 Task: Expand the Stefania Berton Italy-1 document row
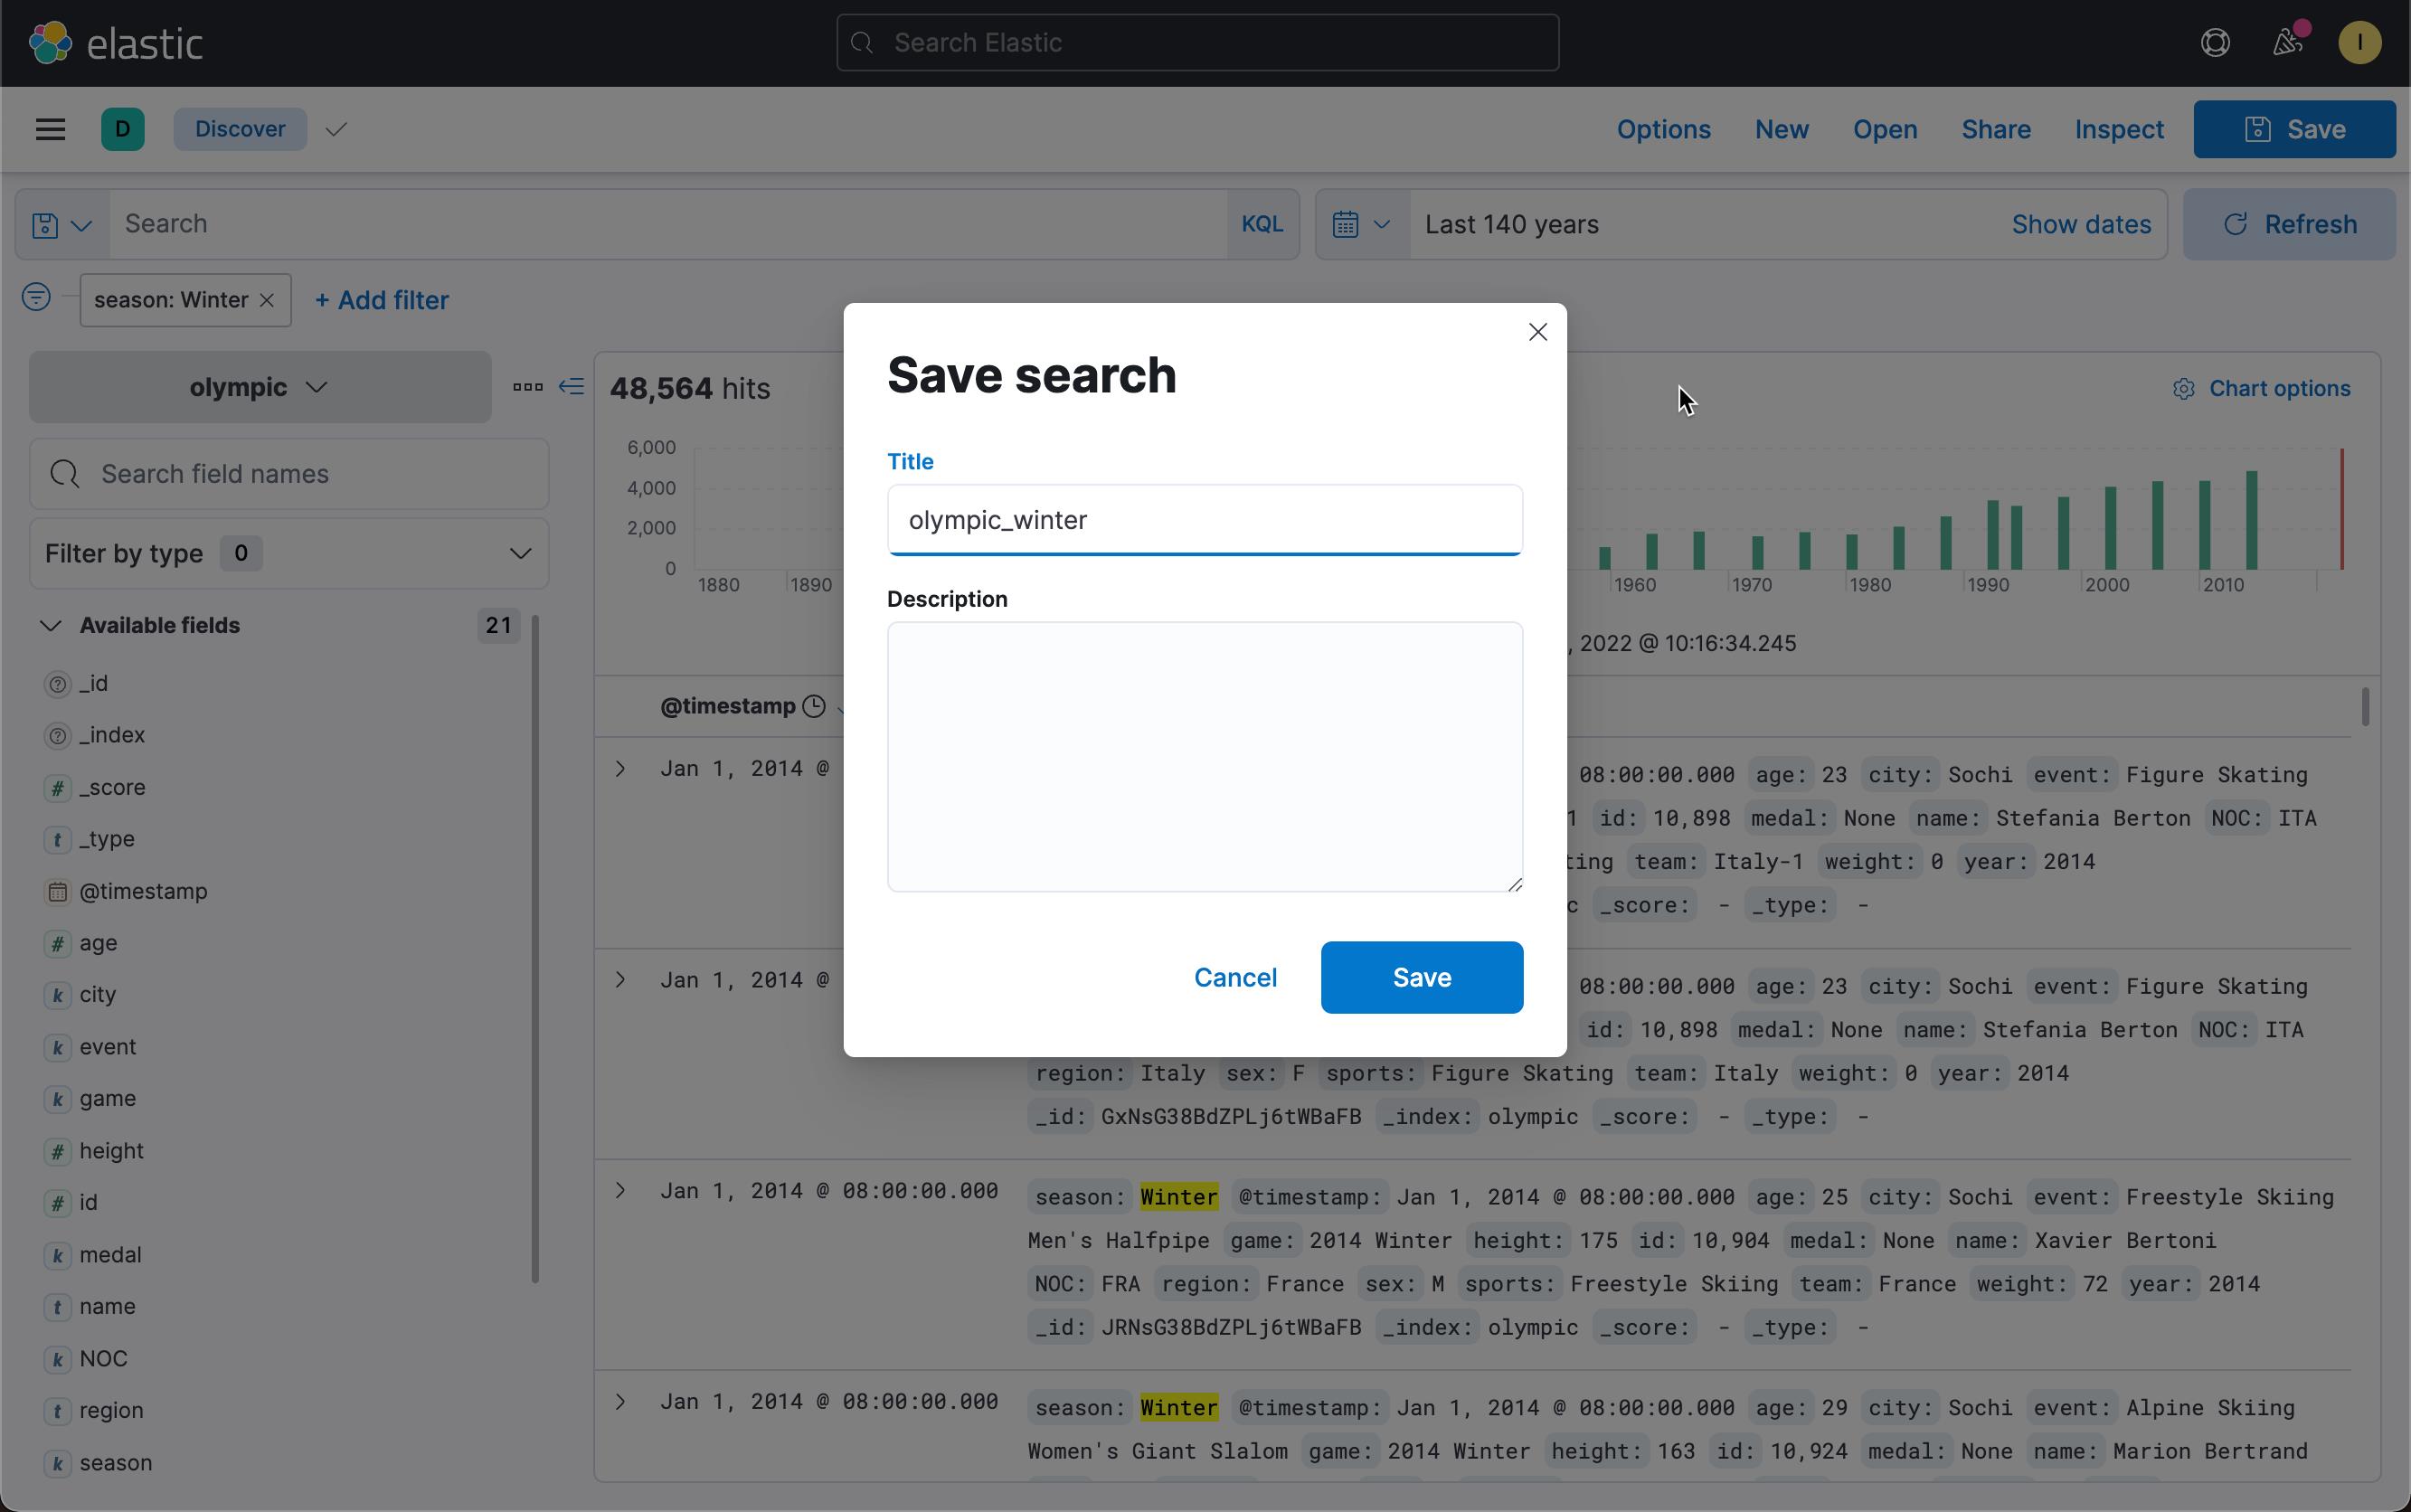tap(620, 769)
